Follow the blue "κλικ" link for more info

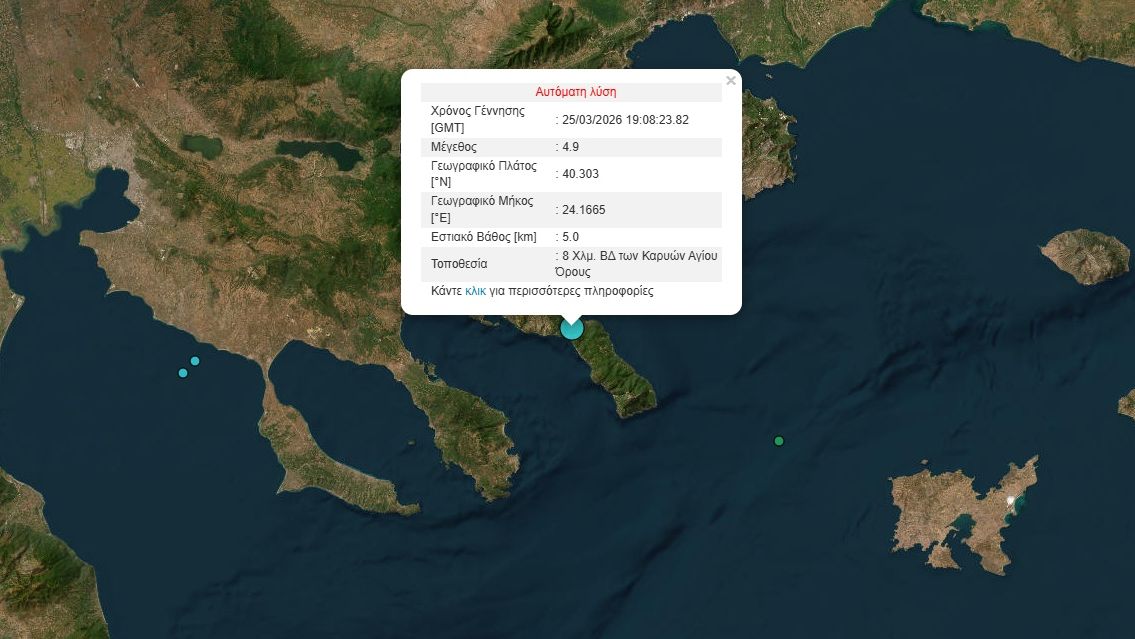coord(475,291)
